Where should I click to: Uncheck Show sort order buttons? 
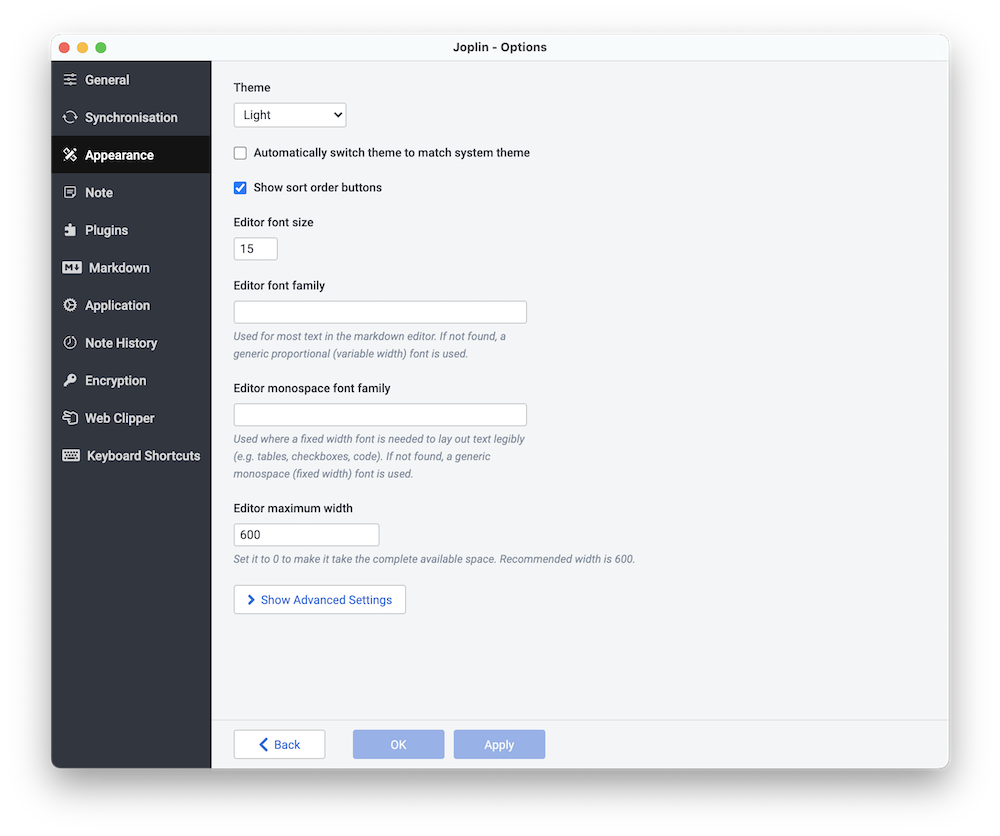coord(240,187)
